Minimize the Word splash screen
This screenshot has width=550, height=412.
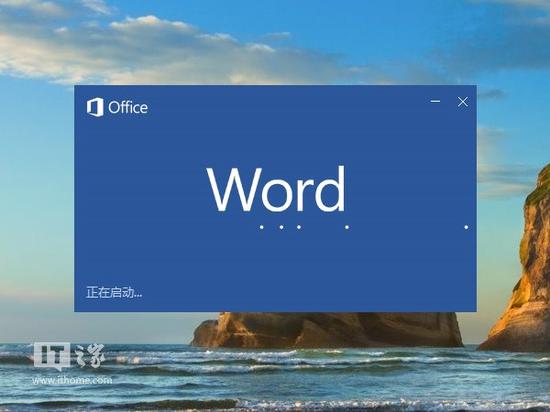(x=435, y=101)
